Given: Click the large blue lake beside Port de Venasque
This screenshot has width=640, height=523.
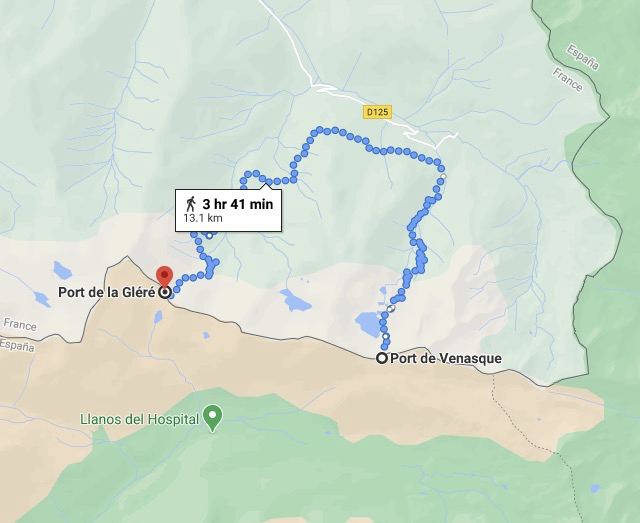Looking at the screenshot, I should click(369, 324).
